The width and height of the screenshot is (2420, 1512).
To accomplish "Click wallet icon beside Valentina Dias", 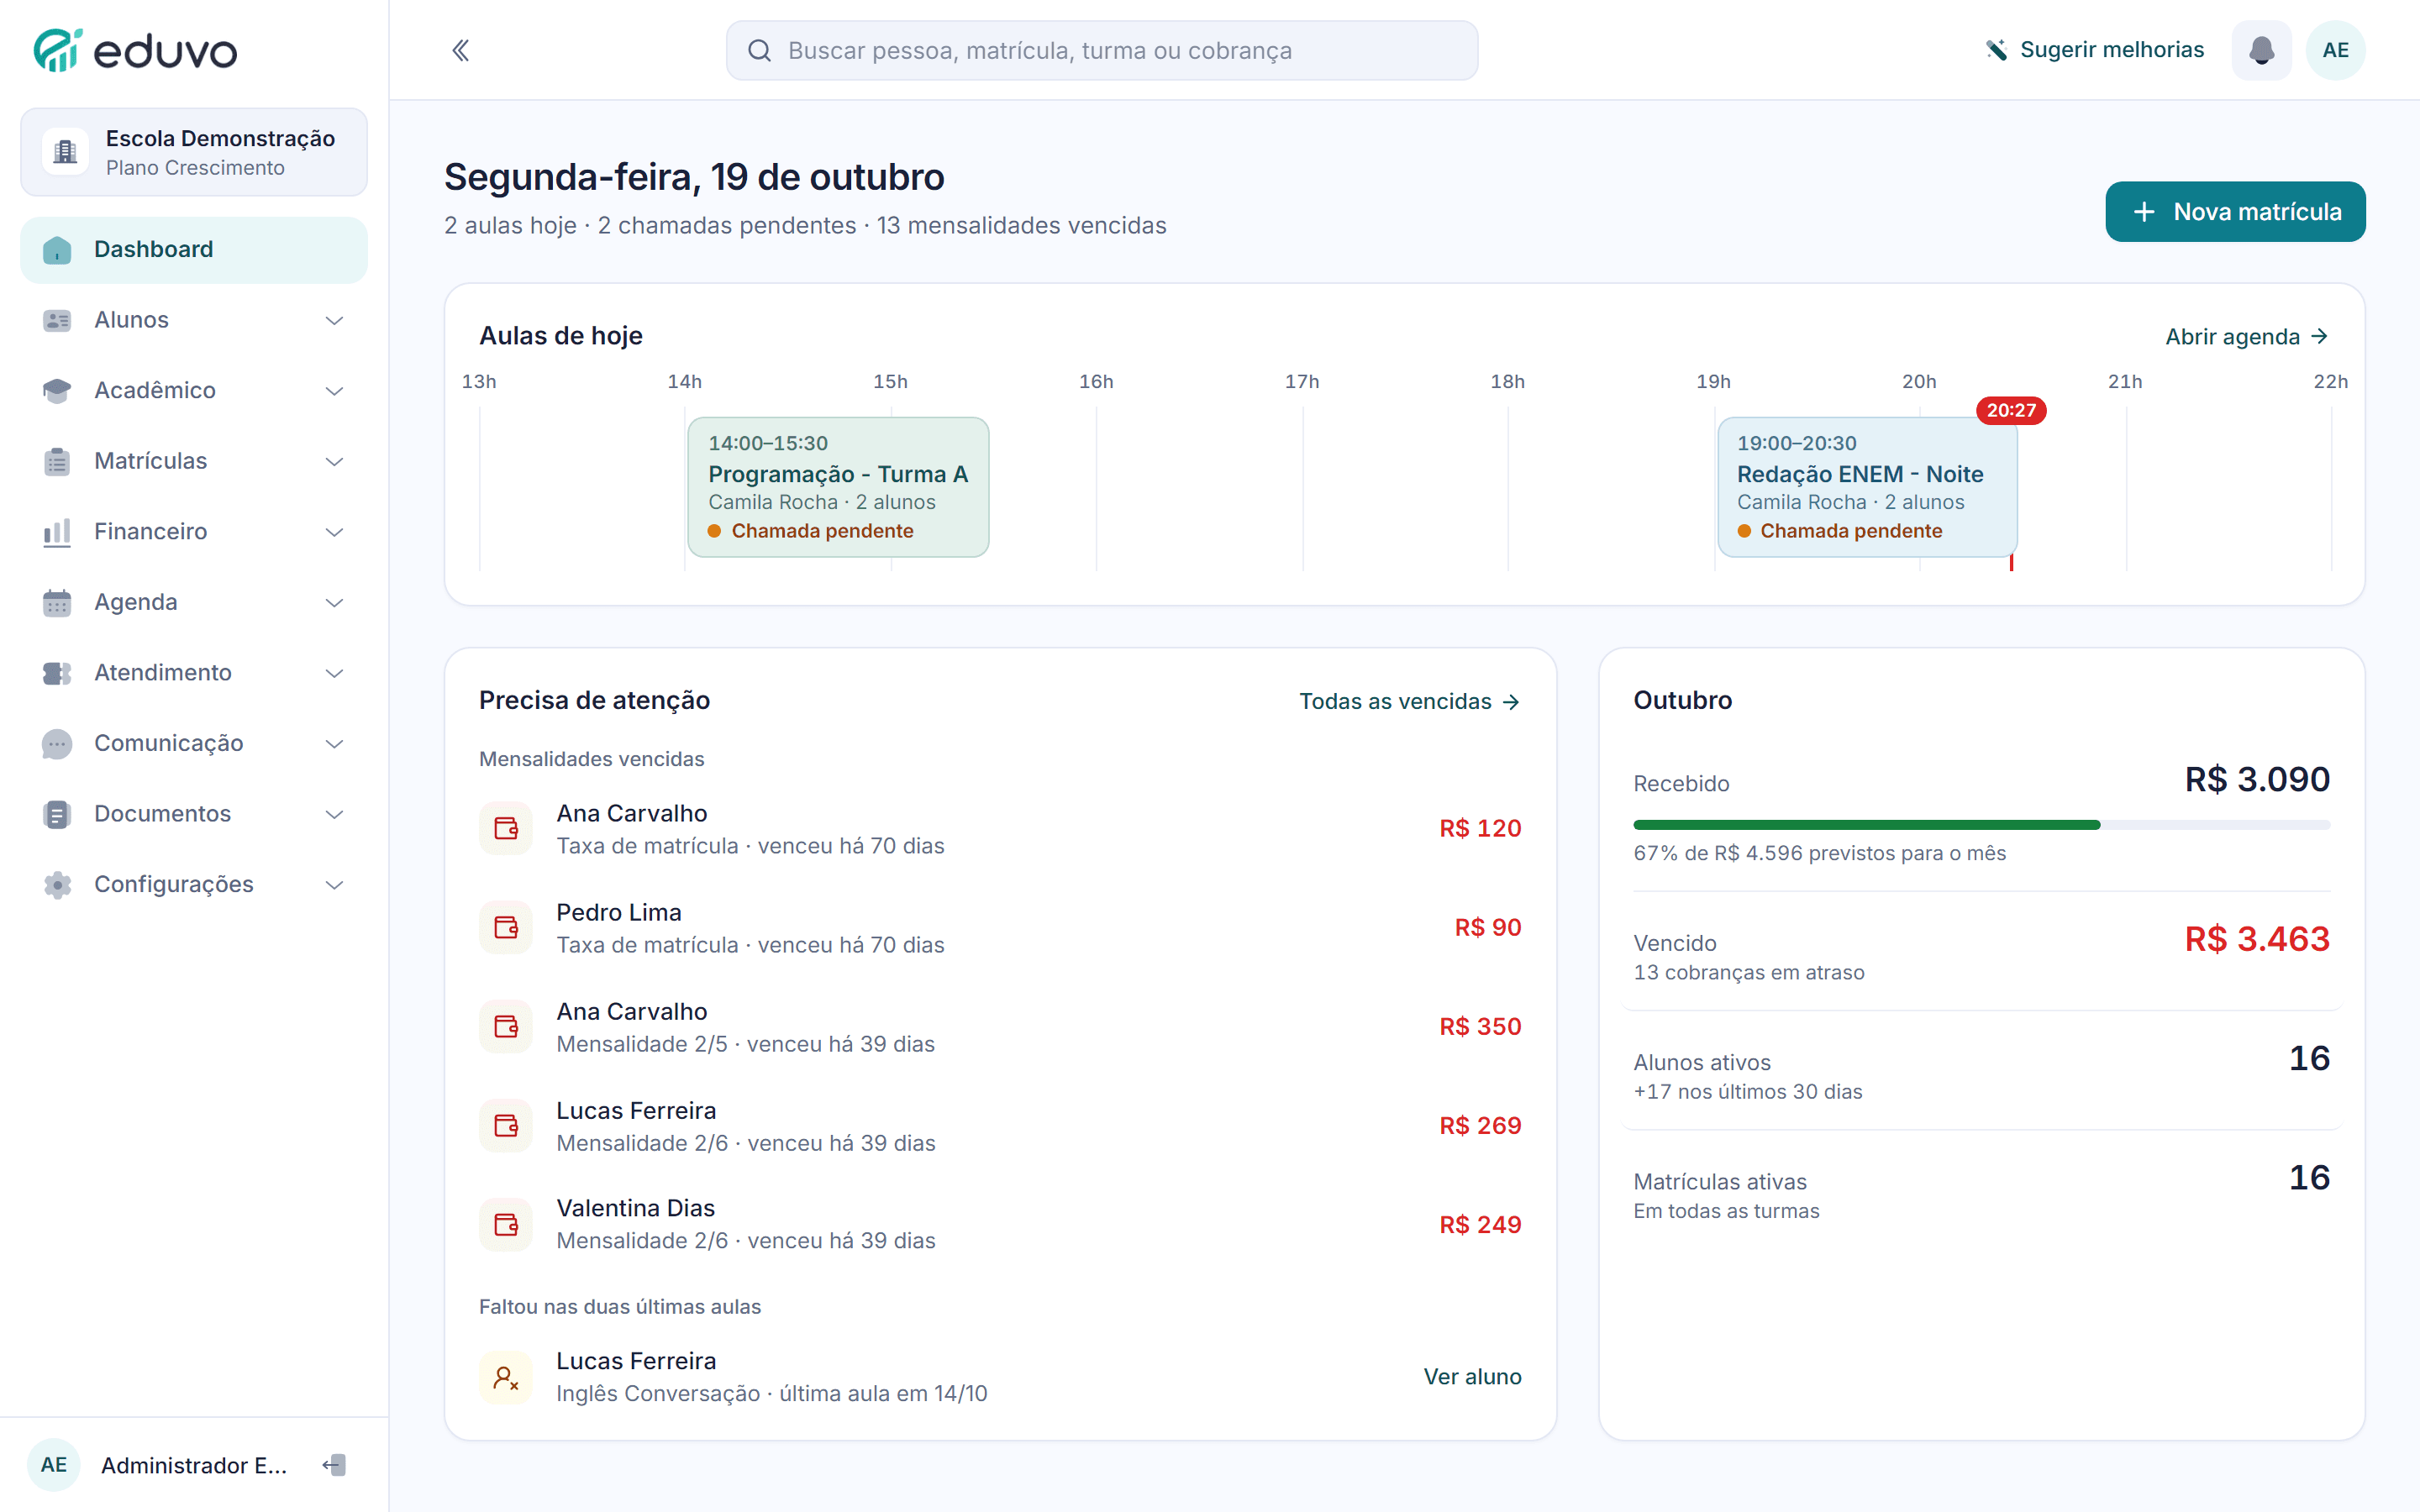I will click(506, 1225).
